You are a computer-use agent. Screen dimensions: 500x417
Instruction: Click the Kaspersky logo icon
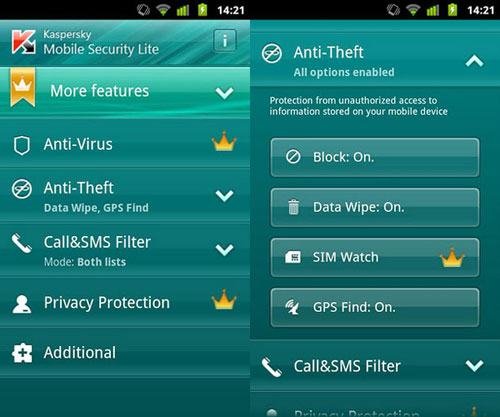[24, 42]
